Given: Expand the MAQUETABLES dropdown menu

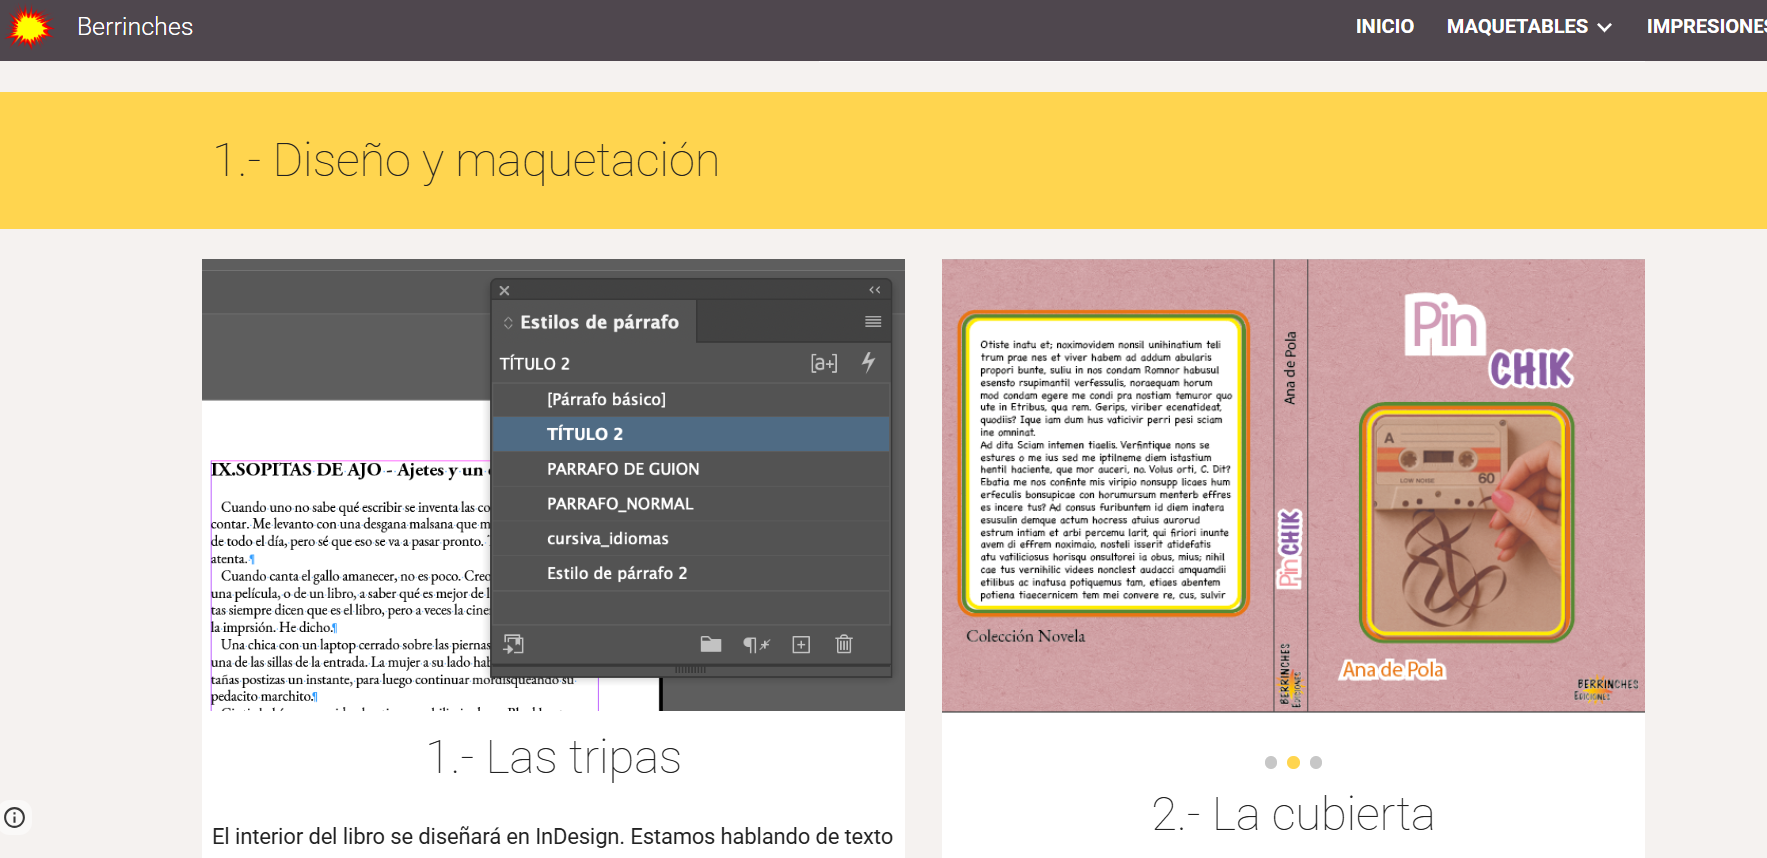Looking at the screenshot, I should pos(1528,27).
